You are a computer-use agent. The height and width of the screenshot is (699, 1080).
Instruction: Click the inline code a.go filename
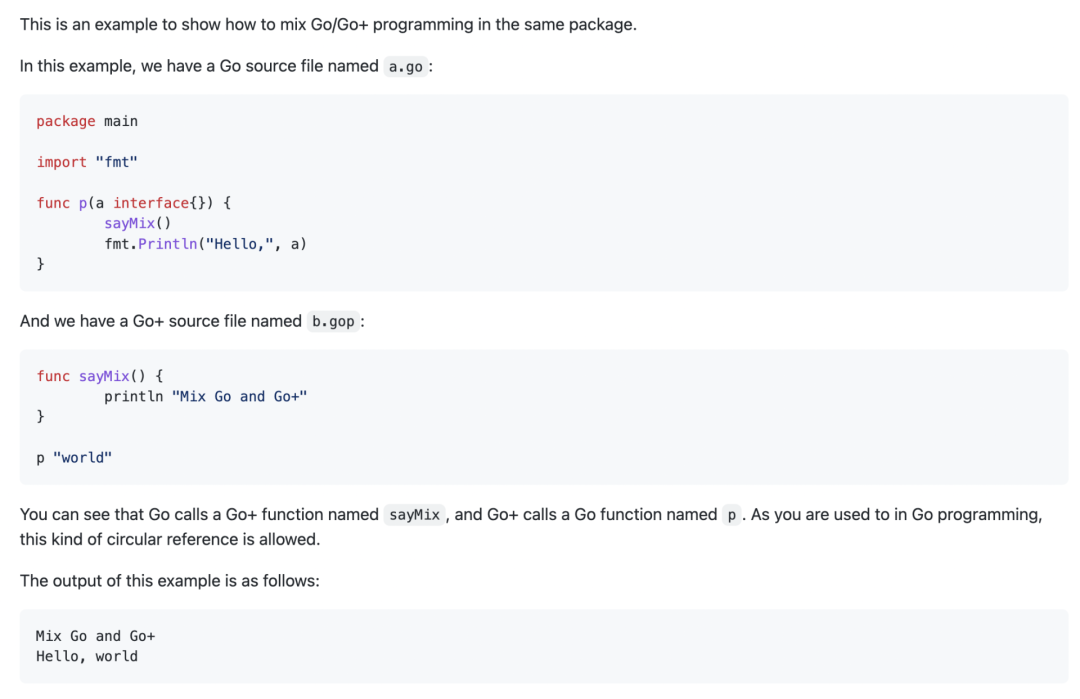click(405, 67)
